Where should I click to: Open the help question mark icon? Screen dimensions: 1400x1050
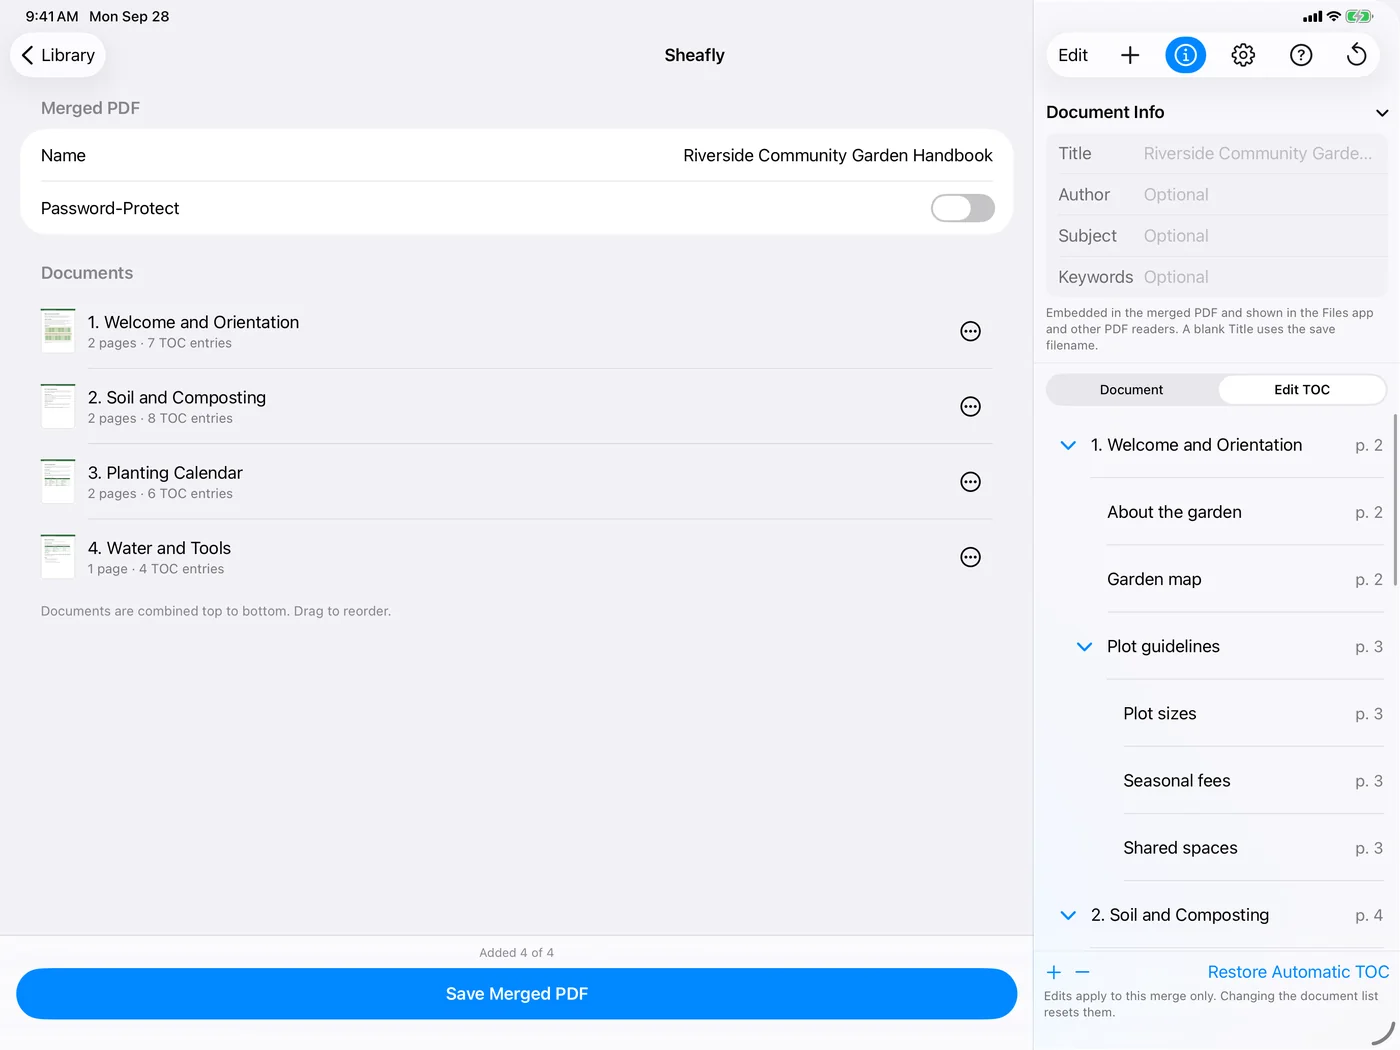coord(1301,55)
